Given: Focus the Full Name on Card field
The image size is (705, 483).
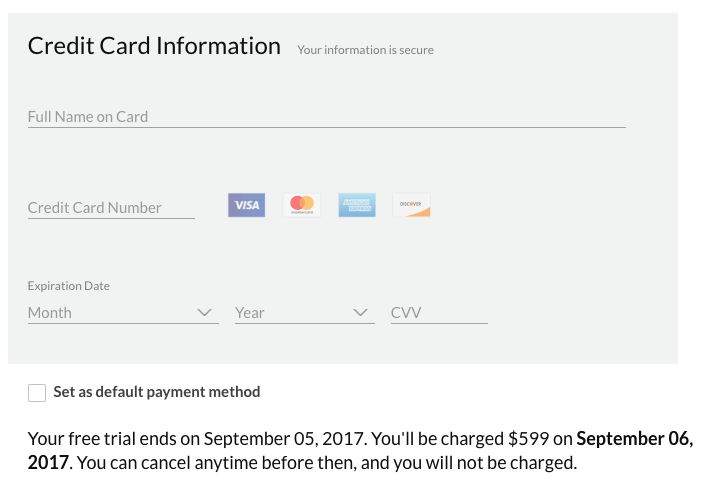Looking at the screenshot, I should click(327, 117).
